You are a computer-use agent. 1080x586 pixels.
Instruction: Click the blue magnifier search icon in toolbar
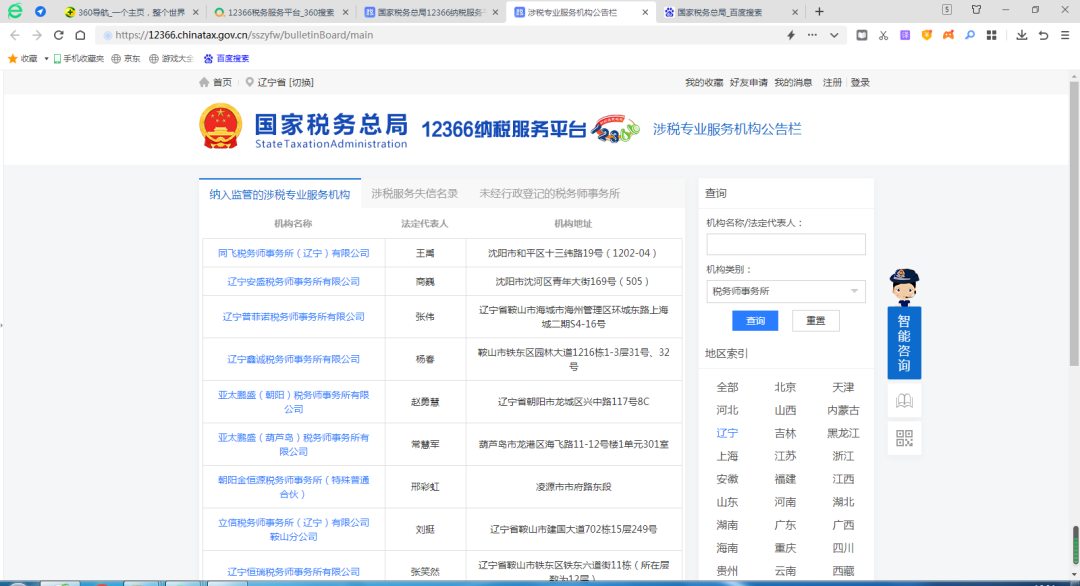pos(970,35)
